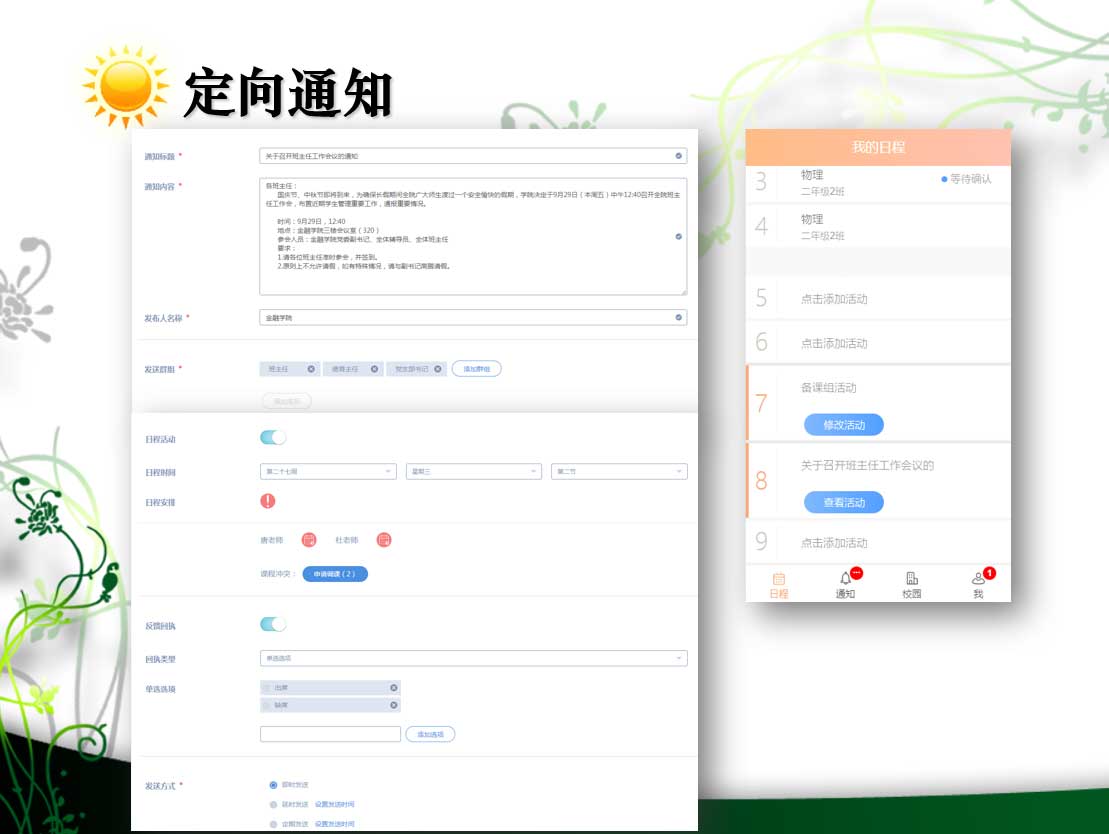Image resolution: width=1109 pixels, height=834 pixels.
Task: Open the 校园 building icon in bottom bar
Action: (911, 579)
